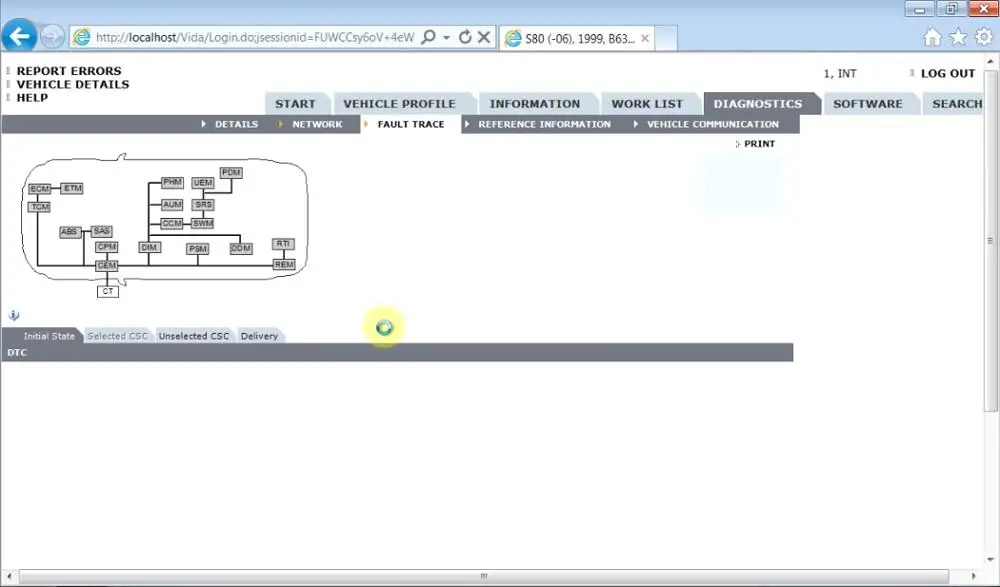Click the DIM module node
This screenshot has height=587, width=1000.
coord(149,247)
